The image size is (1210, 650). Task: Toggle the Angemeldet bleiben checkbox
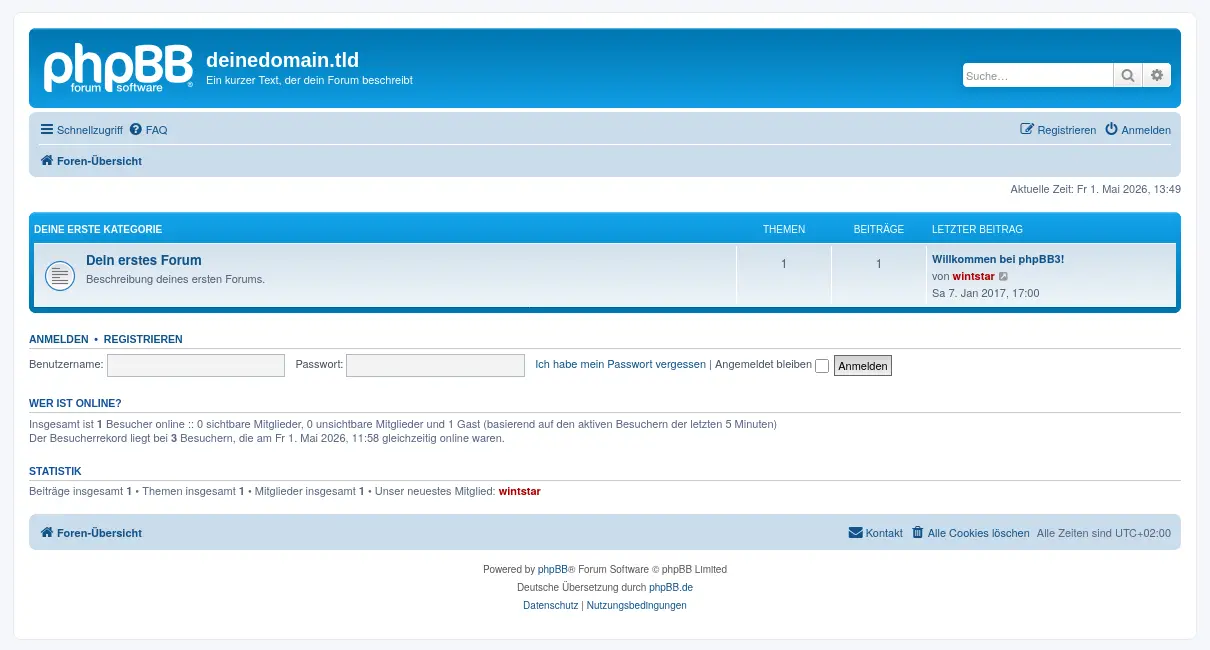822,366
